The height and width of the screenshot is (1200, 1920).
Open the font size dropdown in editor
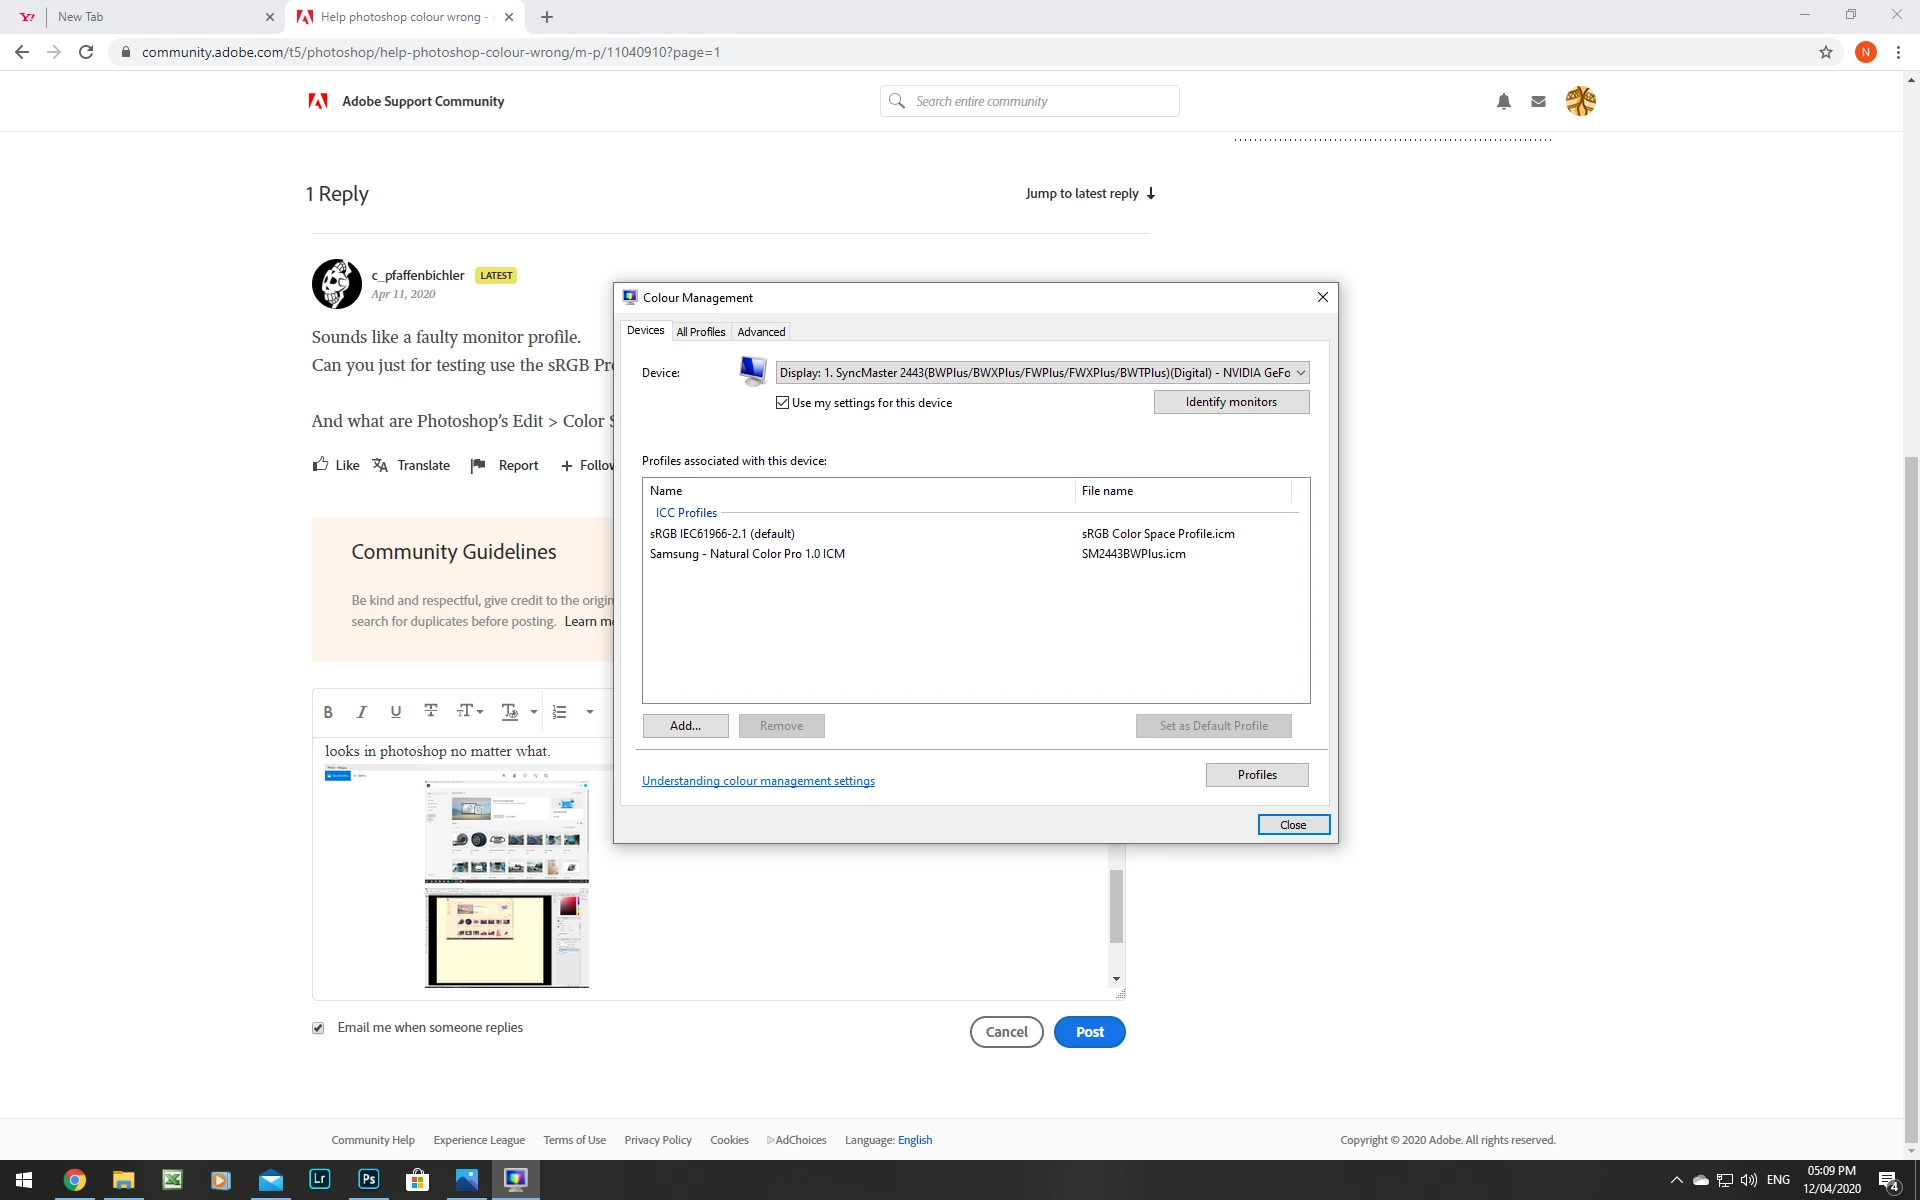470,712
